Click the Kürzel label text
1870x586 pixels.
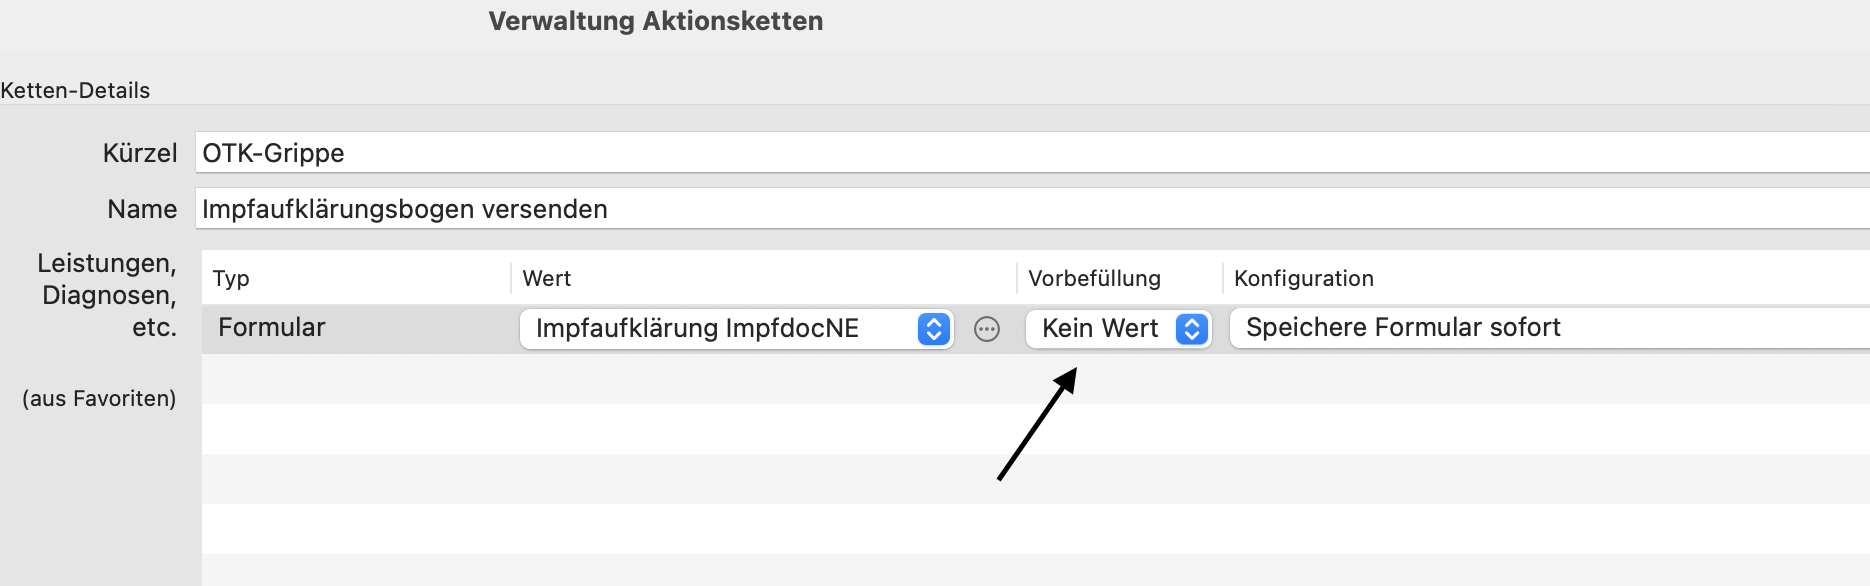[140, 153]
